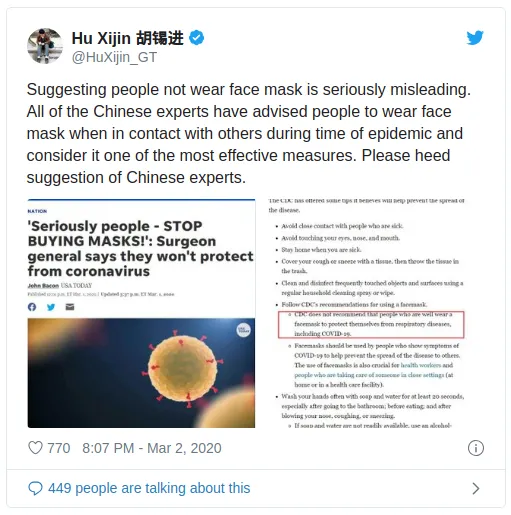Click the email envelope icon in article image
The height and width of the screenshot is (515, 511).
click(x=70, y=307)
